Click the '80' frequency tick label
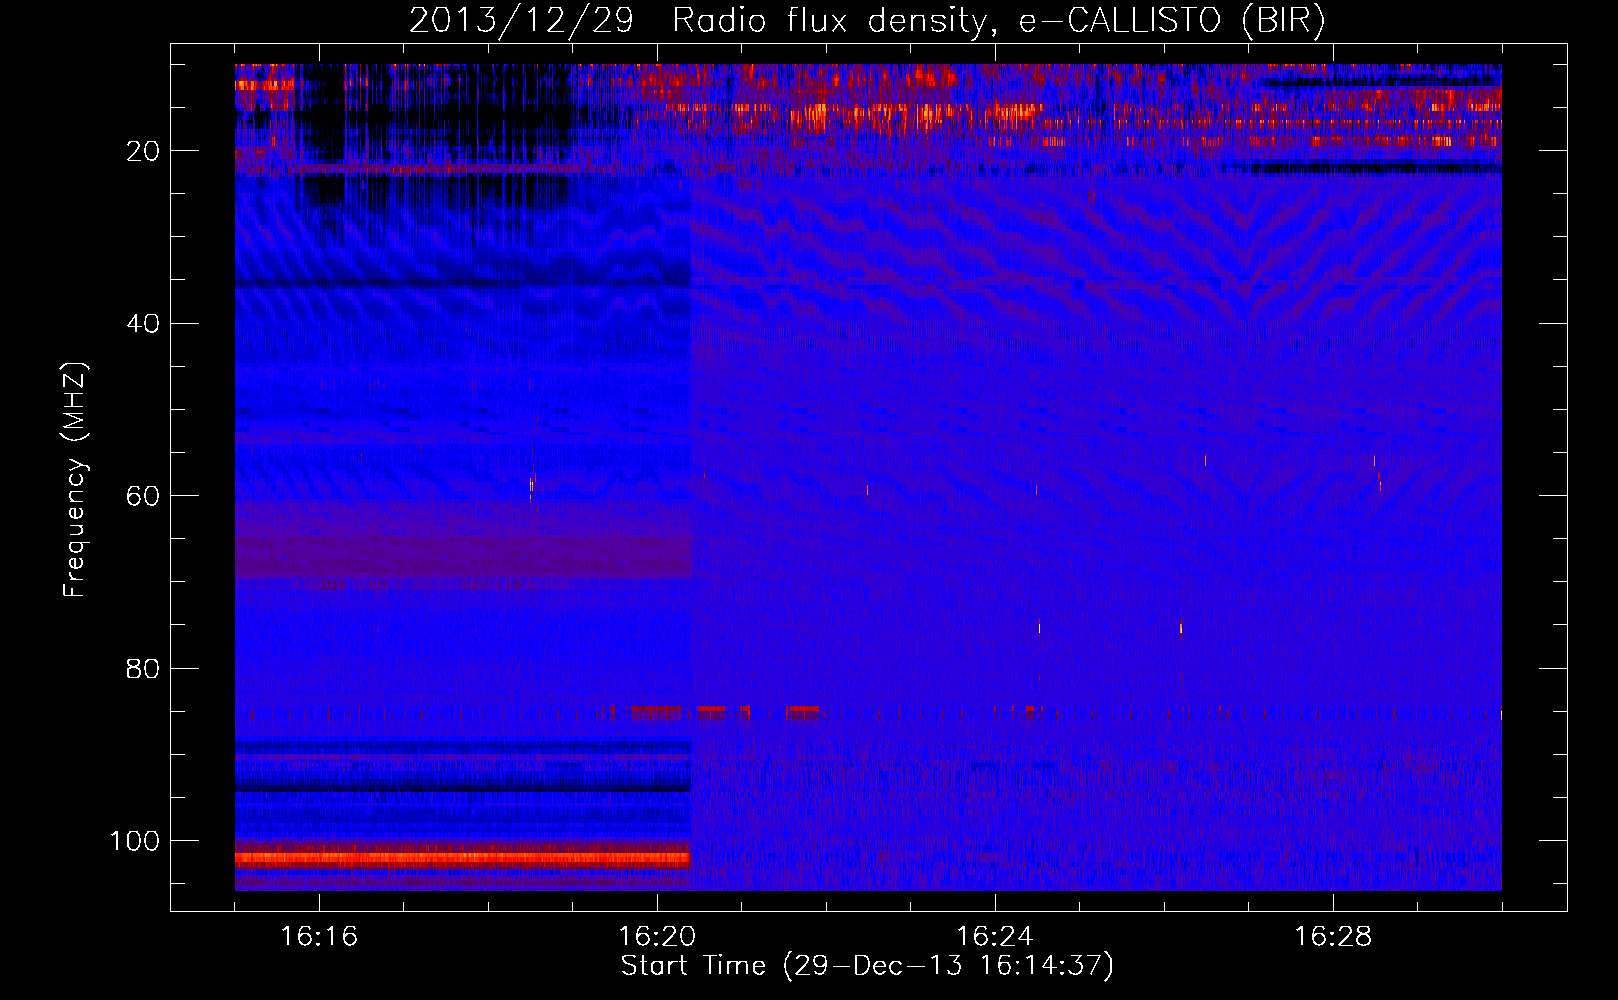Screen dimensions: 1618x1000 pyautogui.click(x=143, y=669)
